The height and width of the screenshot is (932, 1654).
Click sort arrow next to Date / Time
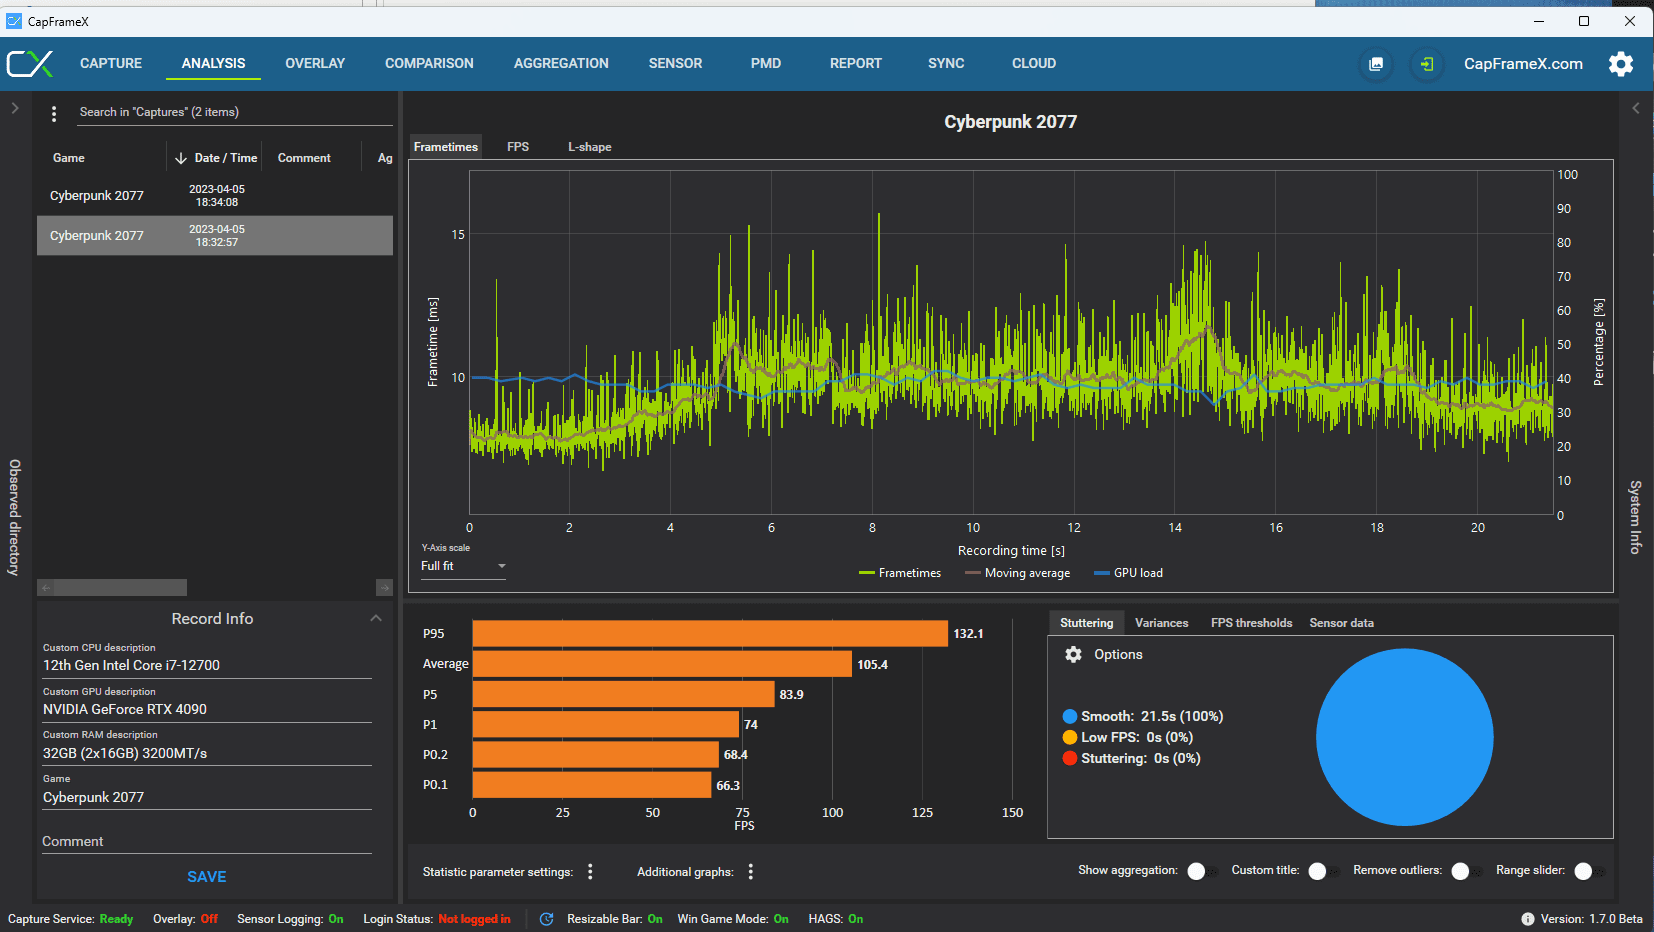point(181,158)
